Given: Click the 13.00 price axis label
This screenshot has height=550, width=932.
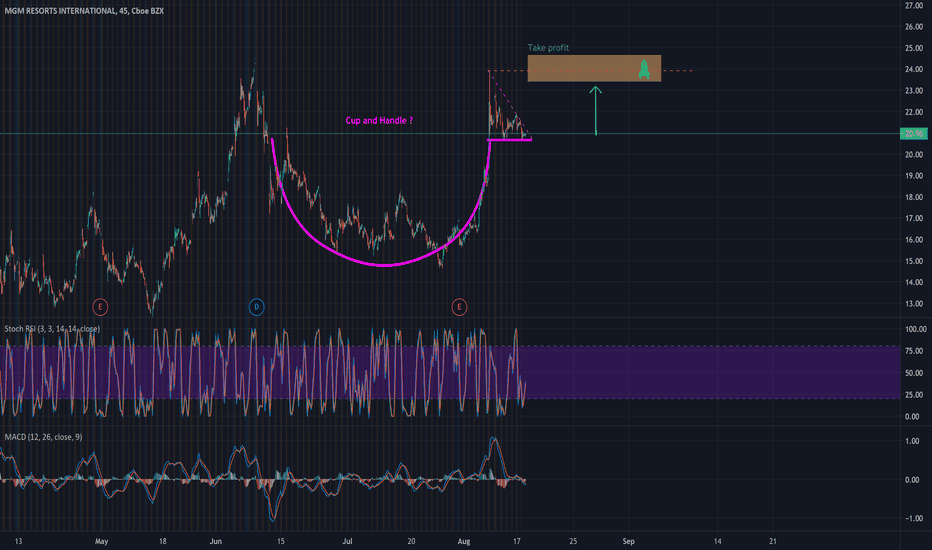Looking at the screenshot, I should (914, 304).
